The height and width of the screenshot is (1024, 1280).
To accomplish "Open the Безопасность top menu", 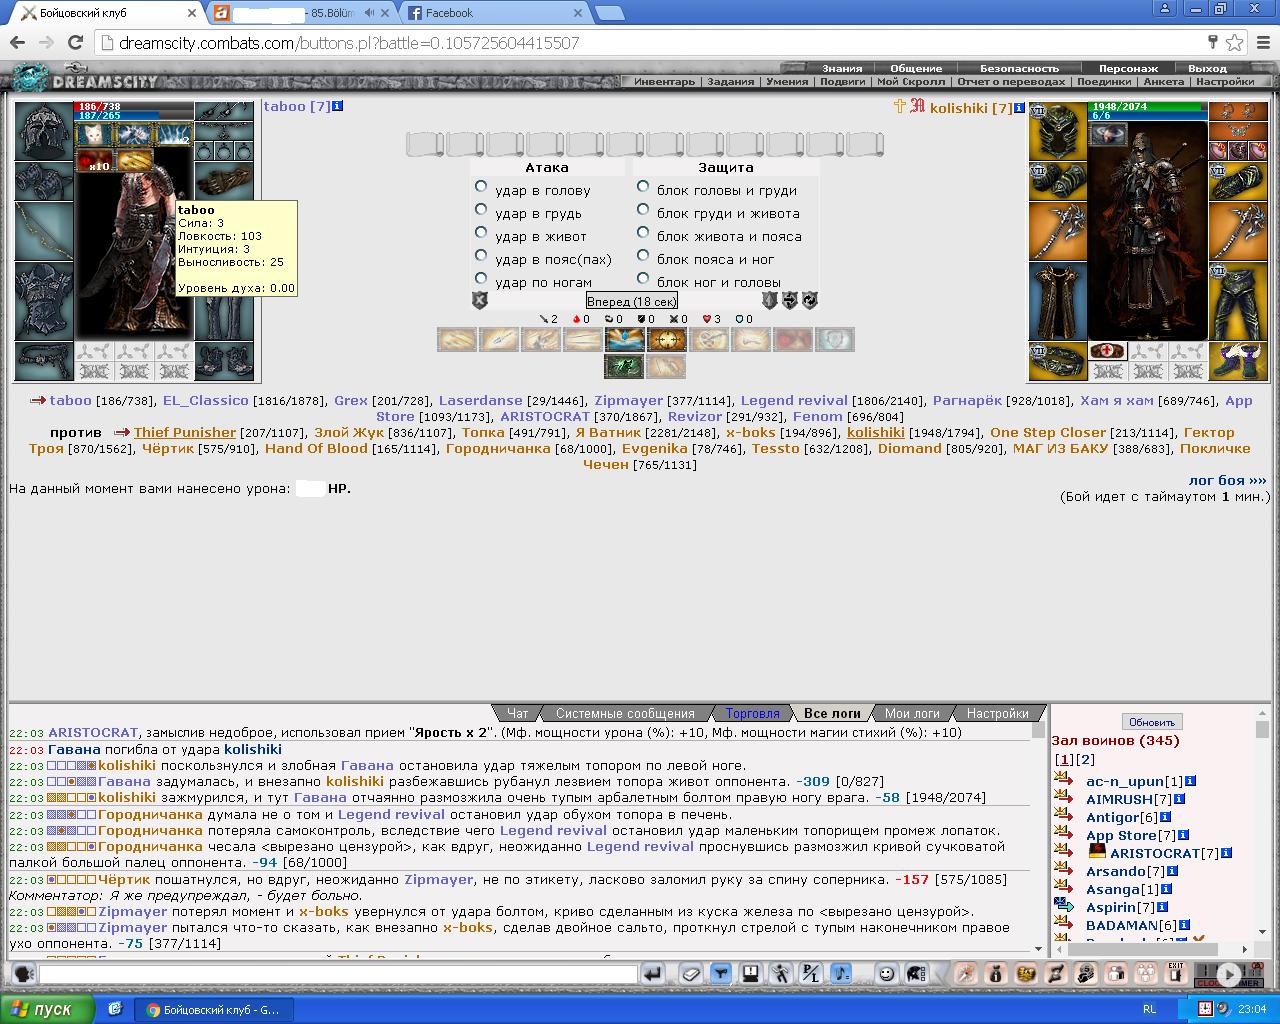I will pos(1019,68).
